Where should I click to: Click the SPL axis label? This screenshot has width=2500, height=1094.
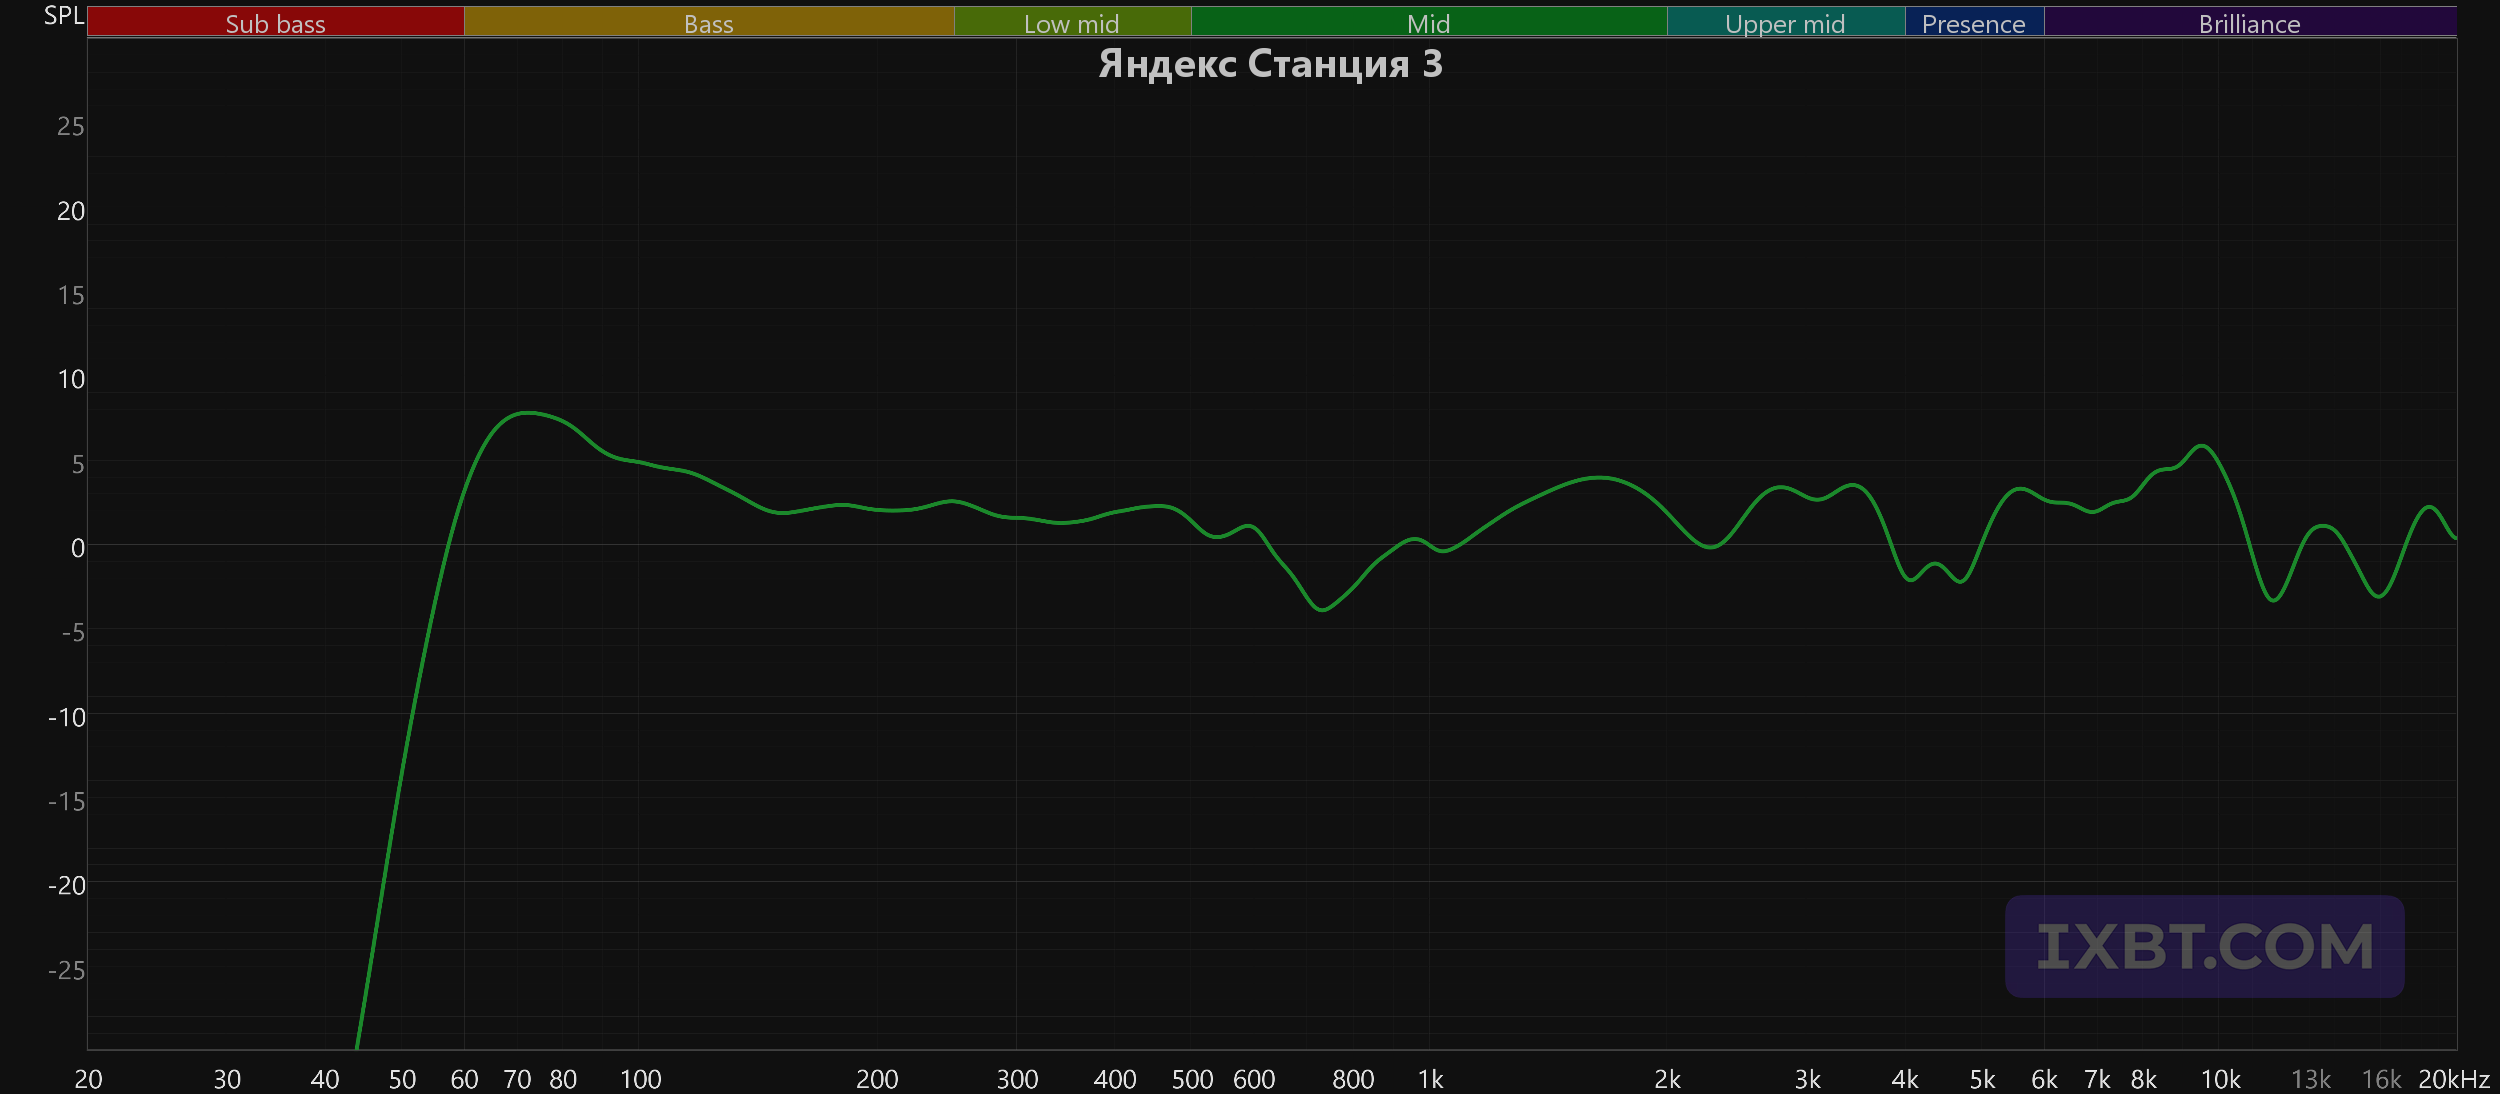pyautogui.click(x=64, y=16)
